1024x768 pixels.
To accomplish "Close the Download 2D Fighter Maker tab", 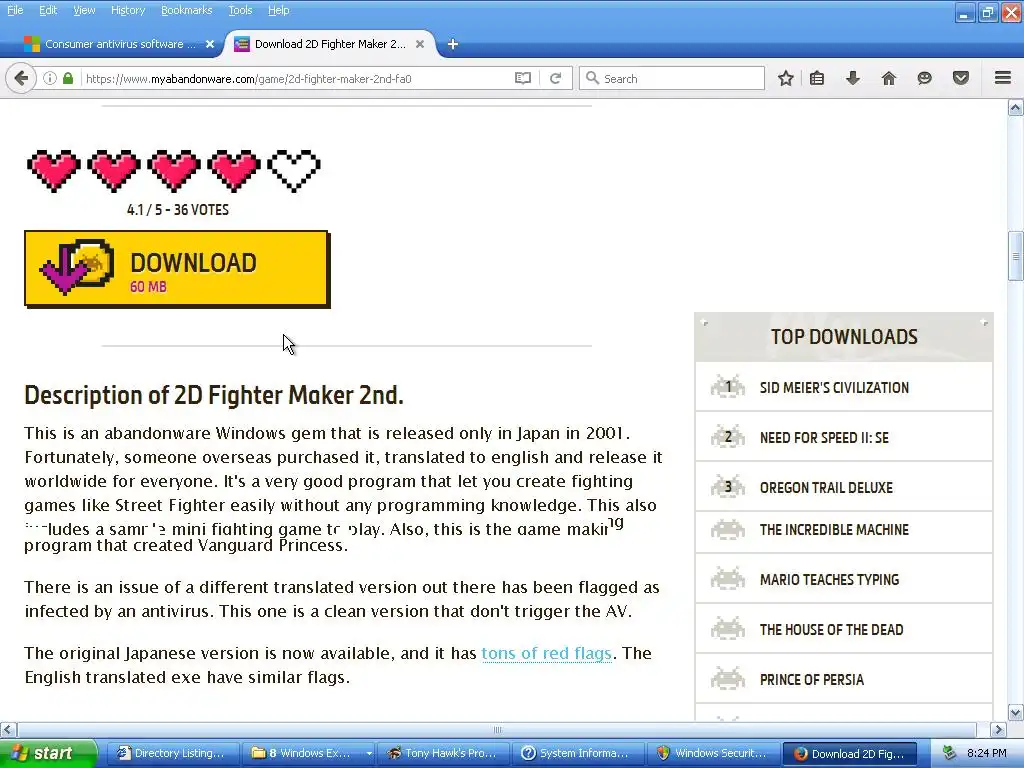I will coord(420,44).
